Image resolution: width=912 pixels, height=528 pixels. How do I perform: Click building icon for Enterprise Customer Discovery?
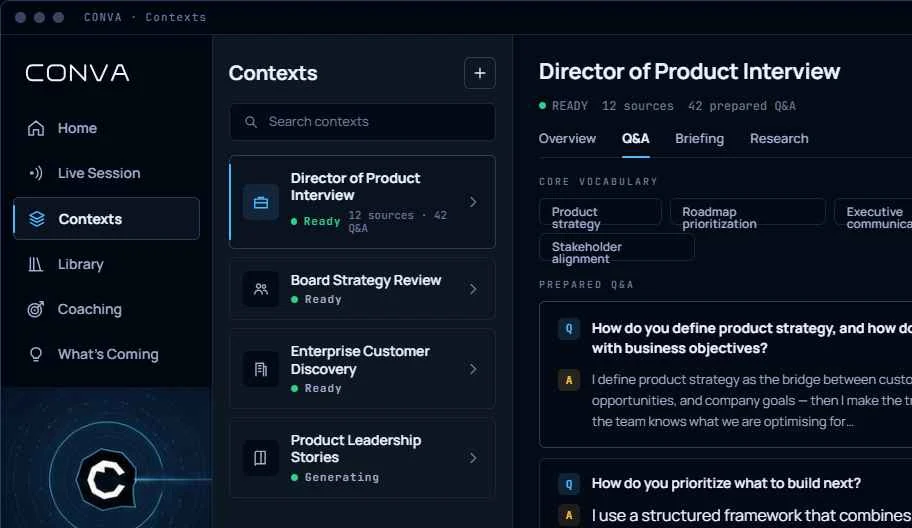[x=261, y=369]
